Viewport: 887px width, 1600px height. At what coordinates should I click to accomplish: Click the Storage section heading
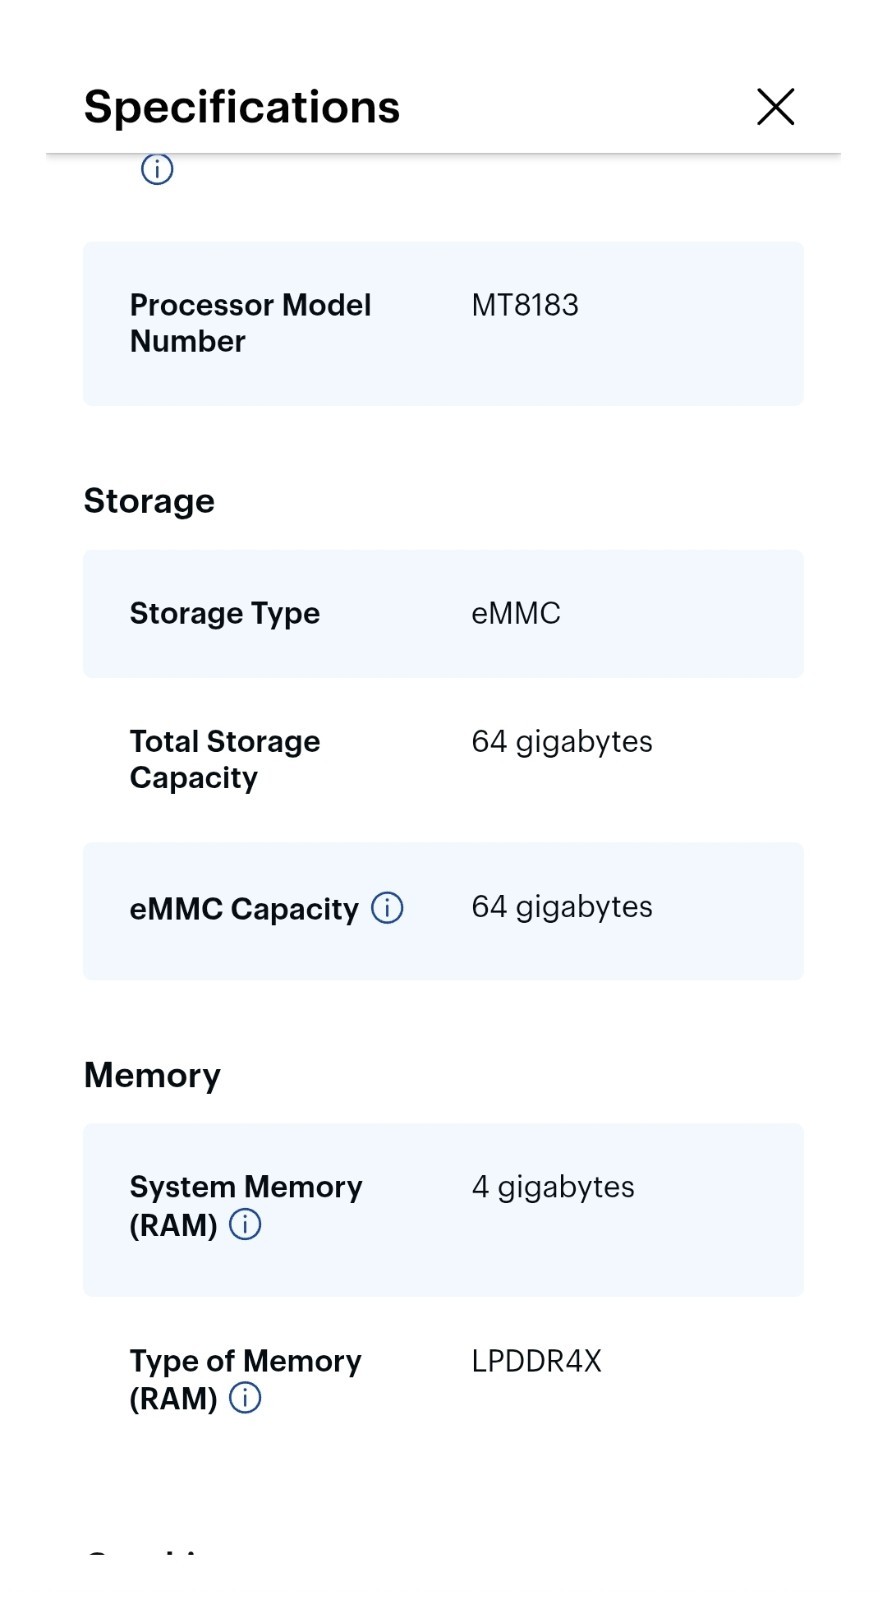tap(149, 501)
